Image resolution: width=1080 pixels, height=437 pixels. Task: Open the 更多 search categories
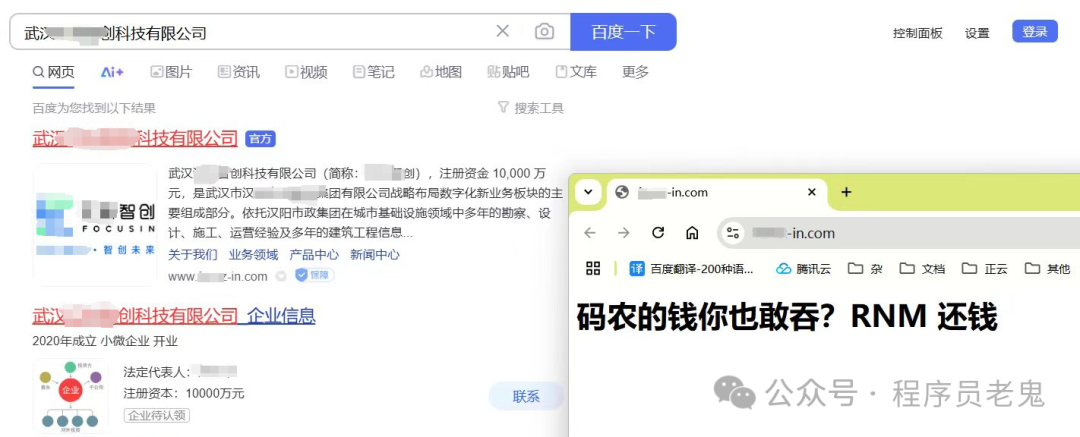tap(635, 72)
